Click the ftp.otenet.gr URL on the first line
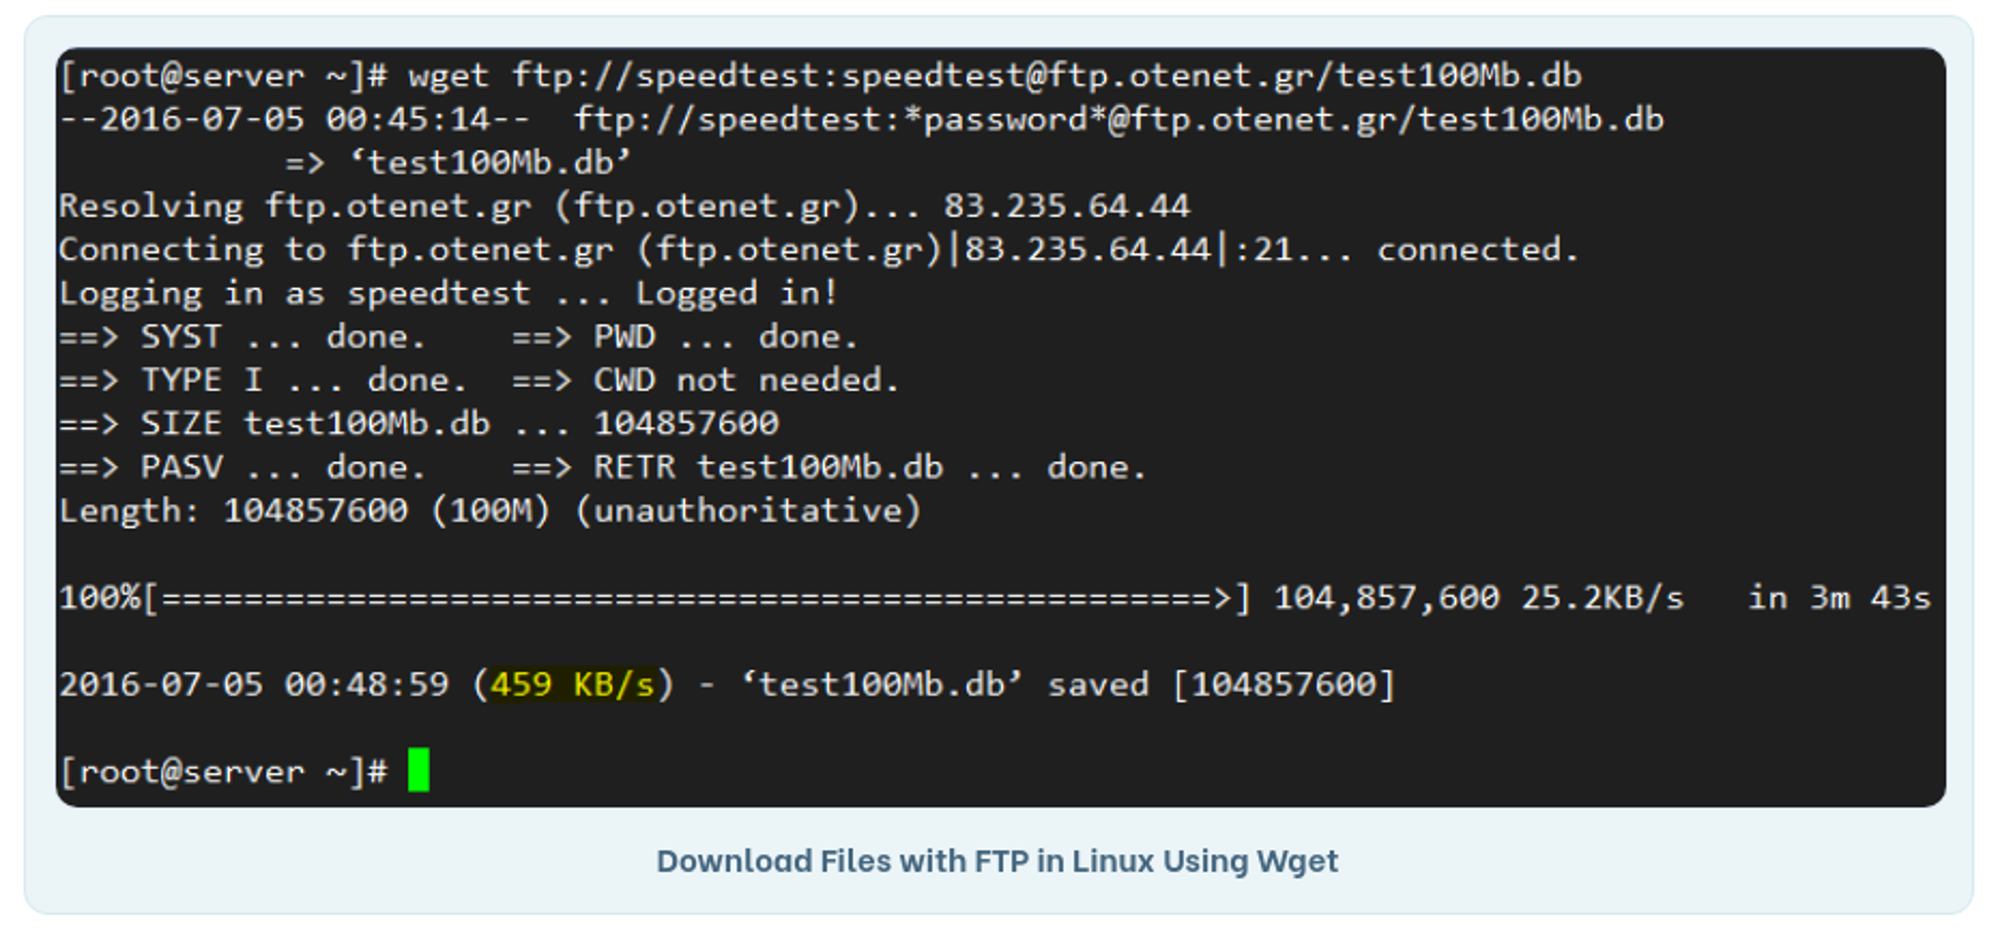 [x=1047, y=76]
